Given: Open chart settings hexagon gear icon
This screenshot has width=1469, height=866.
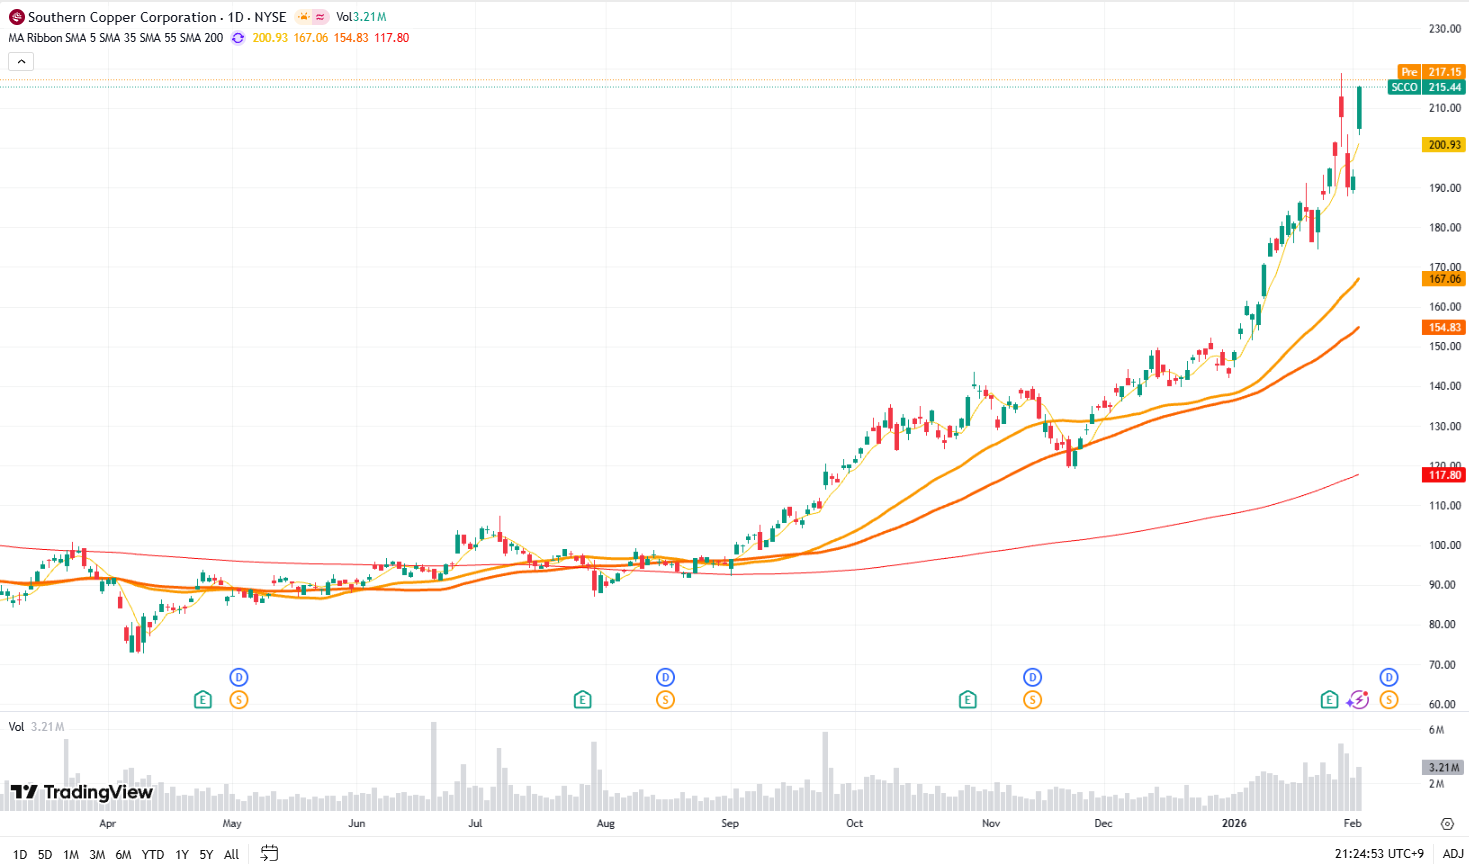Looking at the screenshot, I should point(1447,824).
